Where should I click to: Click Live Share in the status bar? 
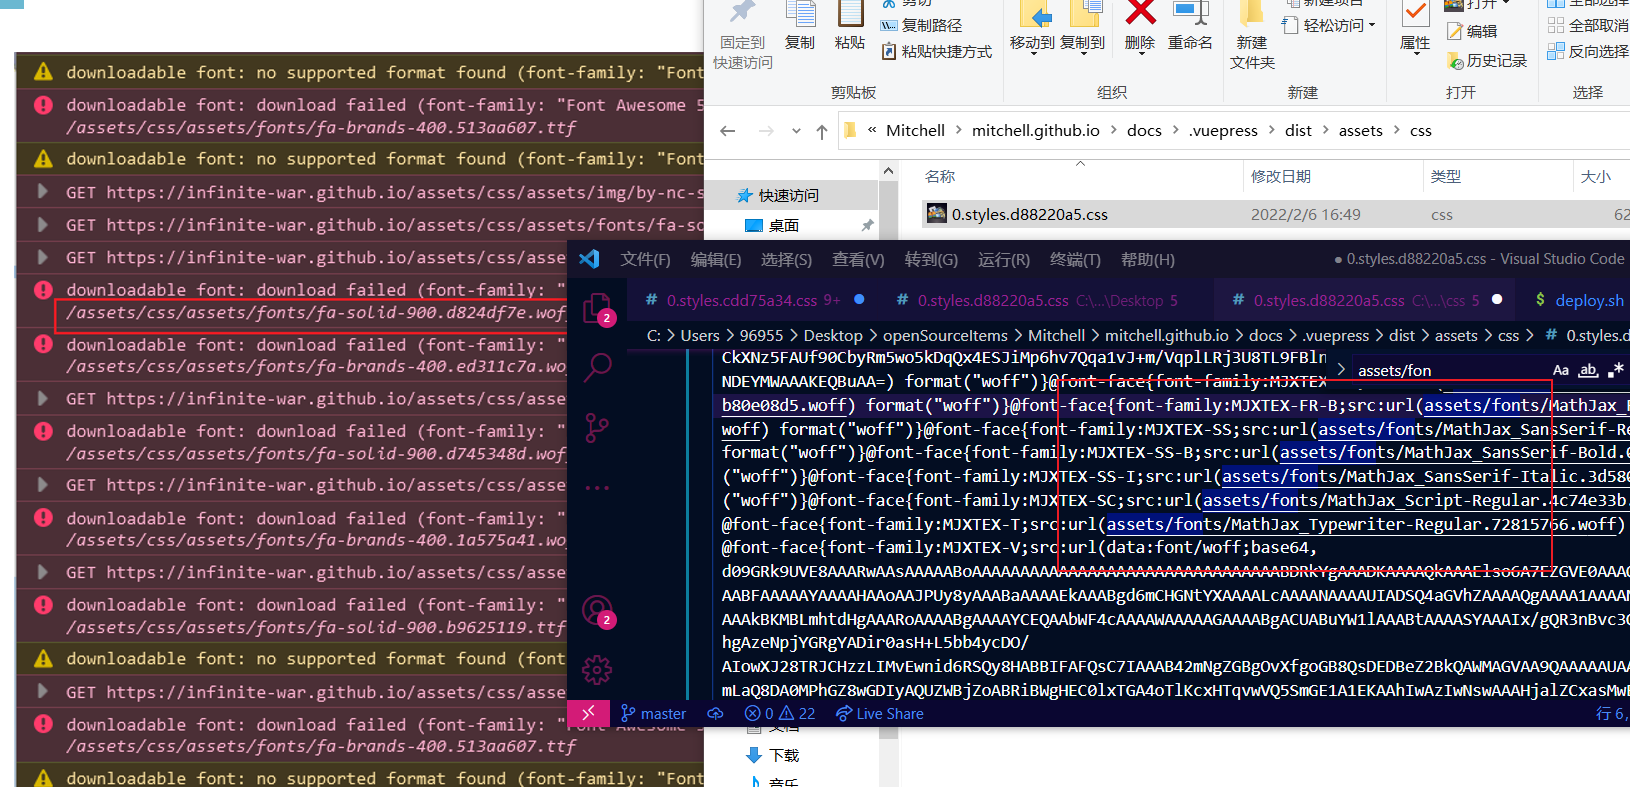[x=879, y=714]
